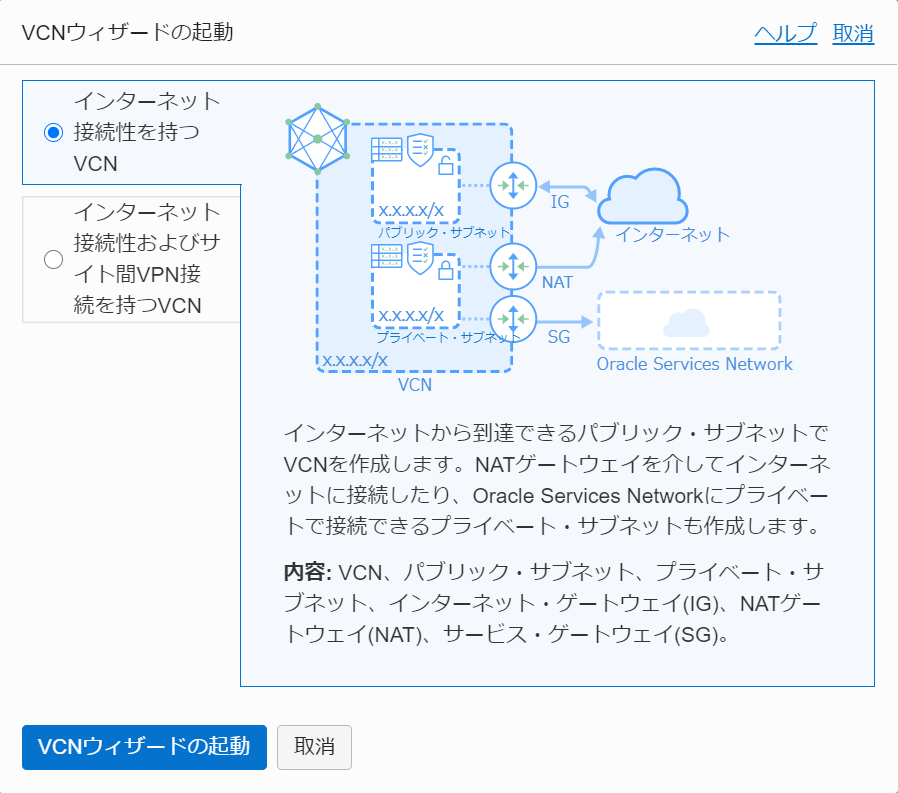Click the route table icon above the public subnet
898x793 pixels.
(x=388, y=150)
